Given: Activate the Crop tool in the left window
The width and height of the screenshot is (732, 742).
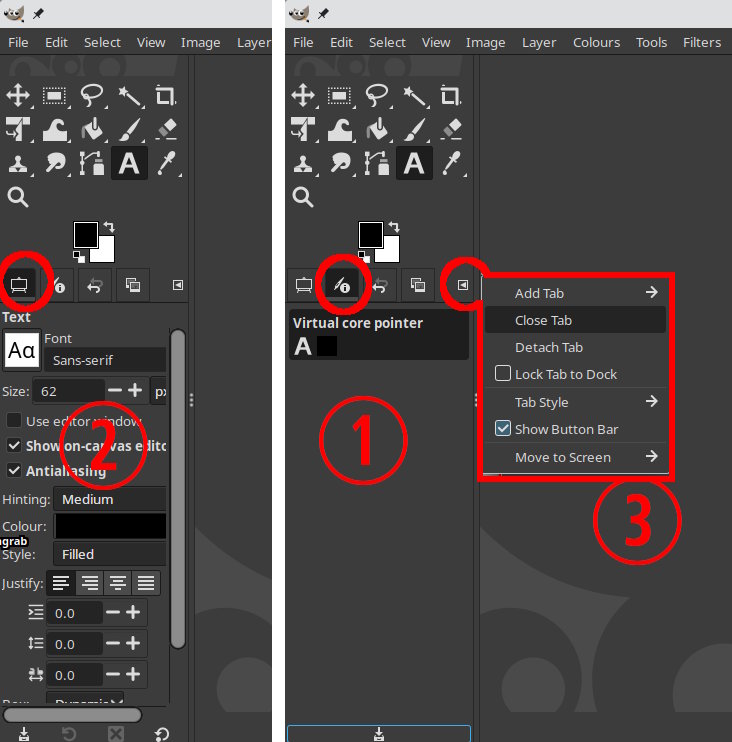Looking at the screenshot, I should click(166, 96).
